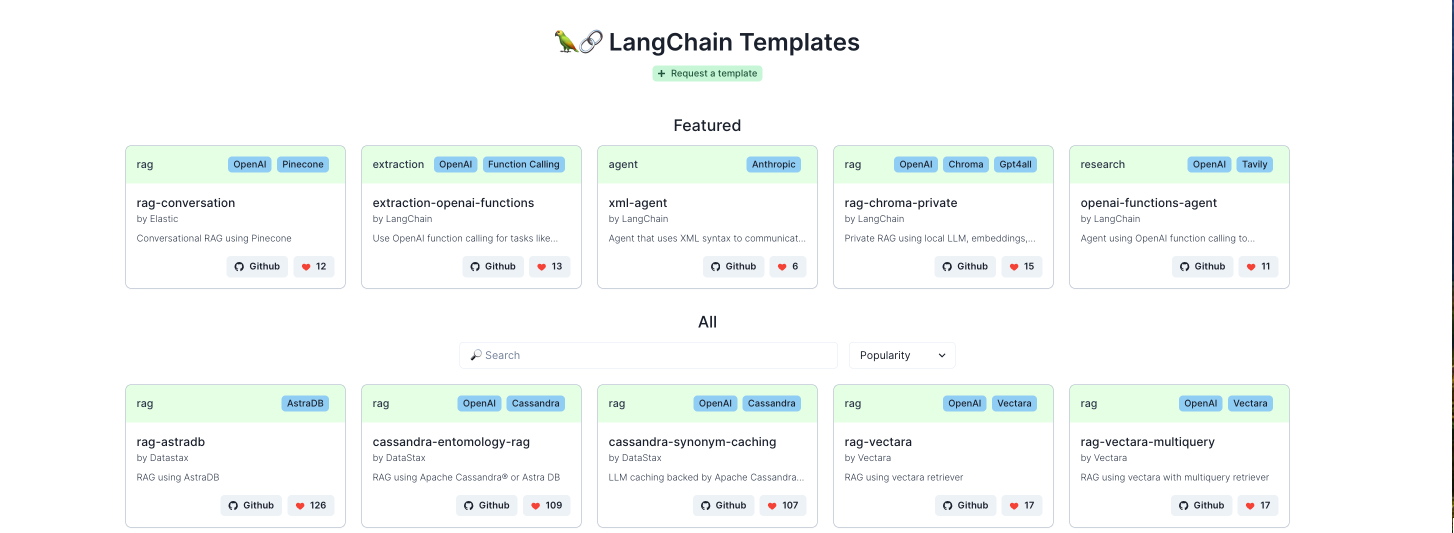Screen dimensions: 1454x533
Task: Click the Function Calling tag
Action: [x=524, y=164]
